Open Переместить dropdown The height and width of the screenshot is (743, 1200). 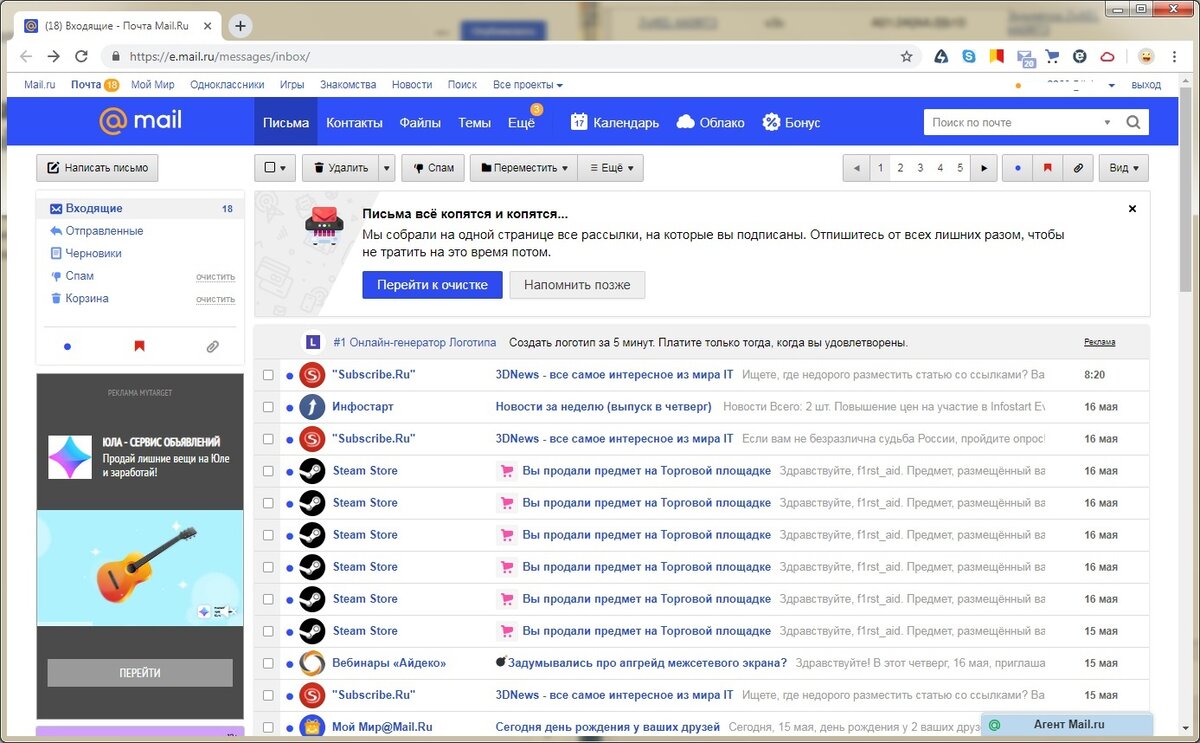(x=524, y=168)
